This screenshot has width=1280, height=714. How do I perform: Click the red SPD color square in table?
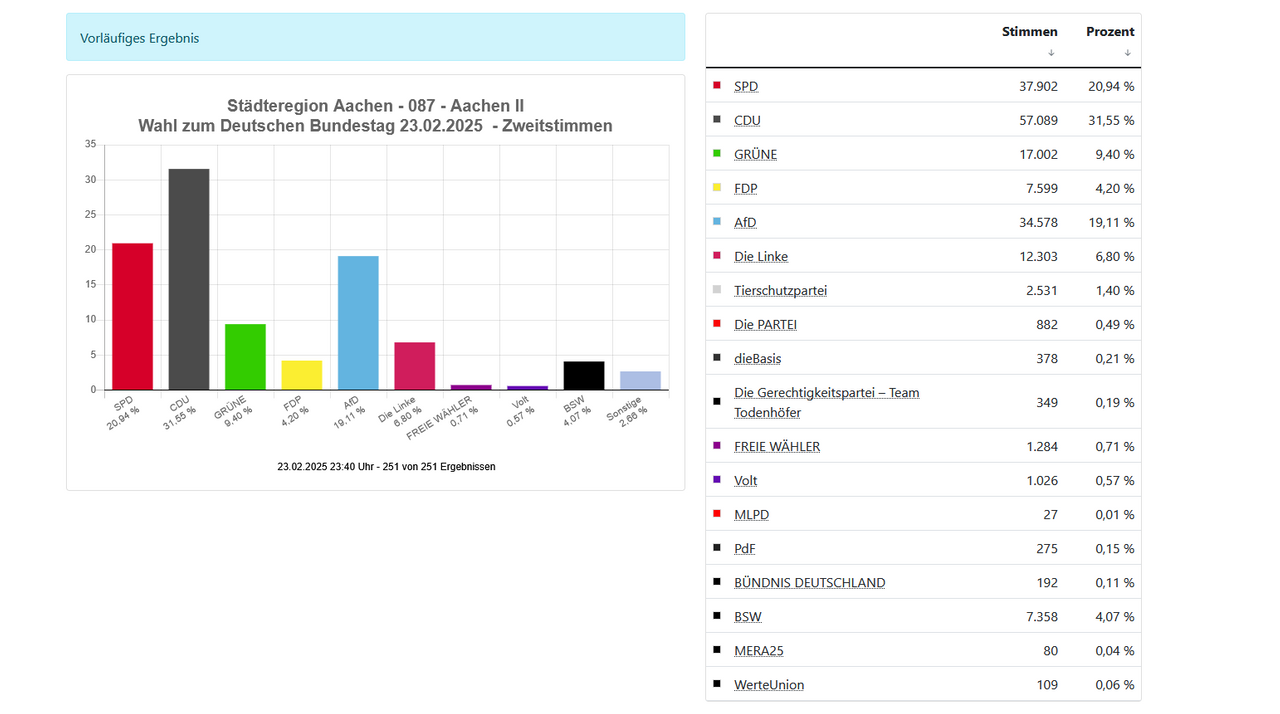[717, 86]
